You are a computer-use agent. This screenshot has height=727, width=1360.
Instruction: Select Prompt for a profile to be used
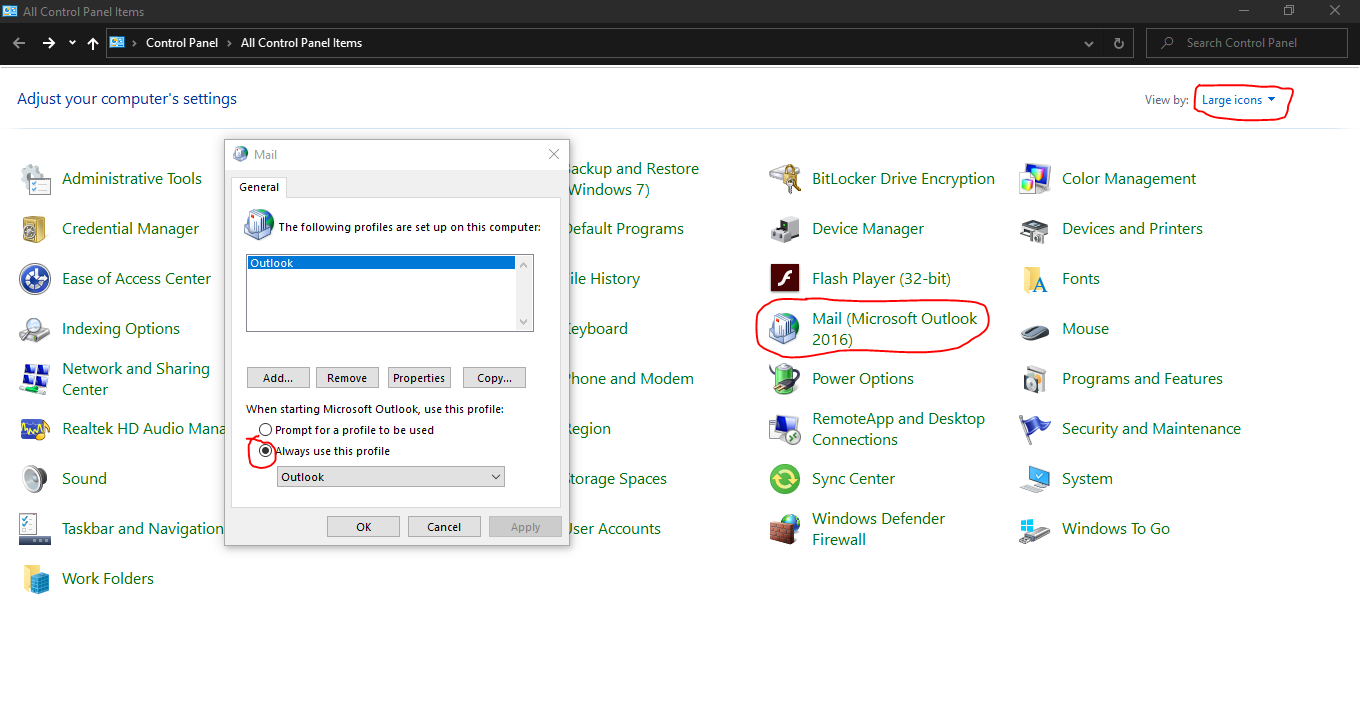coord(265,430)
